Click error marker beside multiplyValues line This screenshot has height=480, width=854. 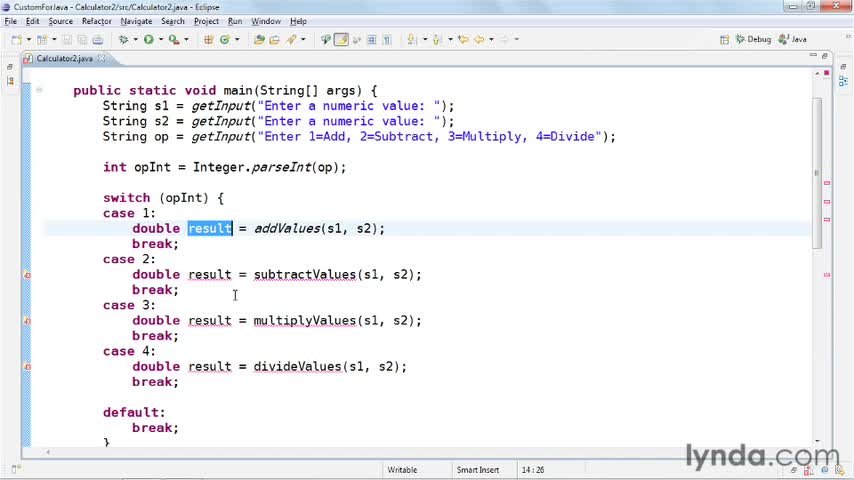pyautogui.click(x=27, y=321)
